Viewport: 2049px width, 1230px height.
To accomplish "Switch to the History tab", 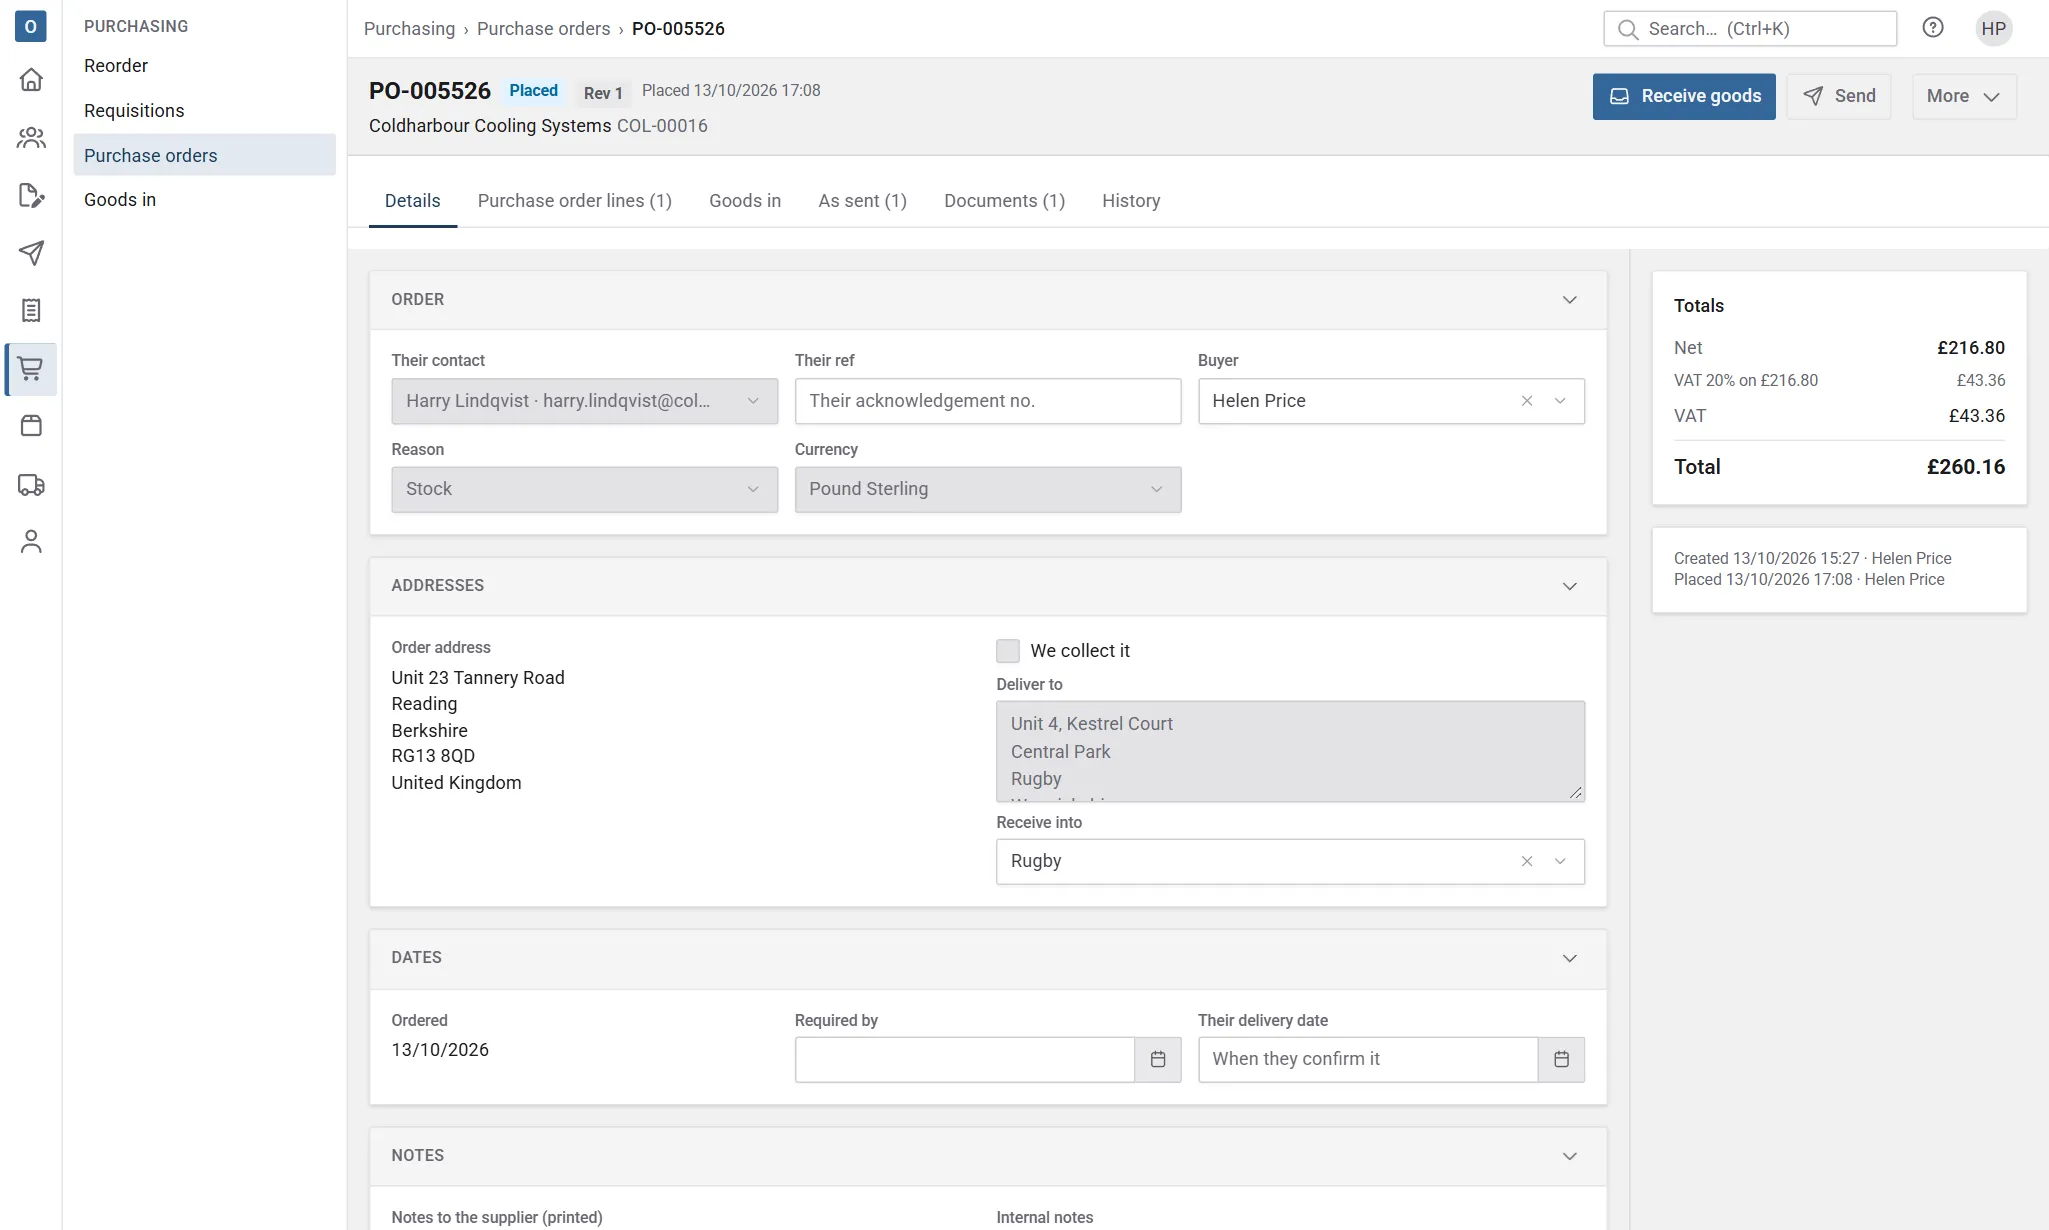I will click(x=1131, y=201).
